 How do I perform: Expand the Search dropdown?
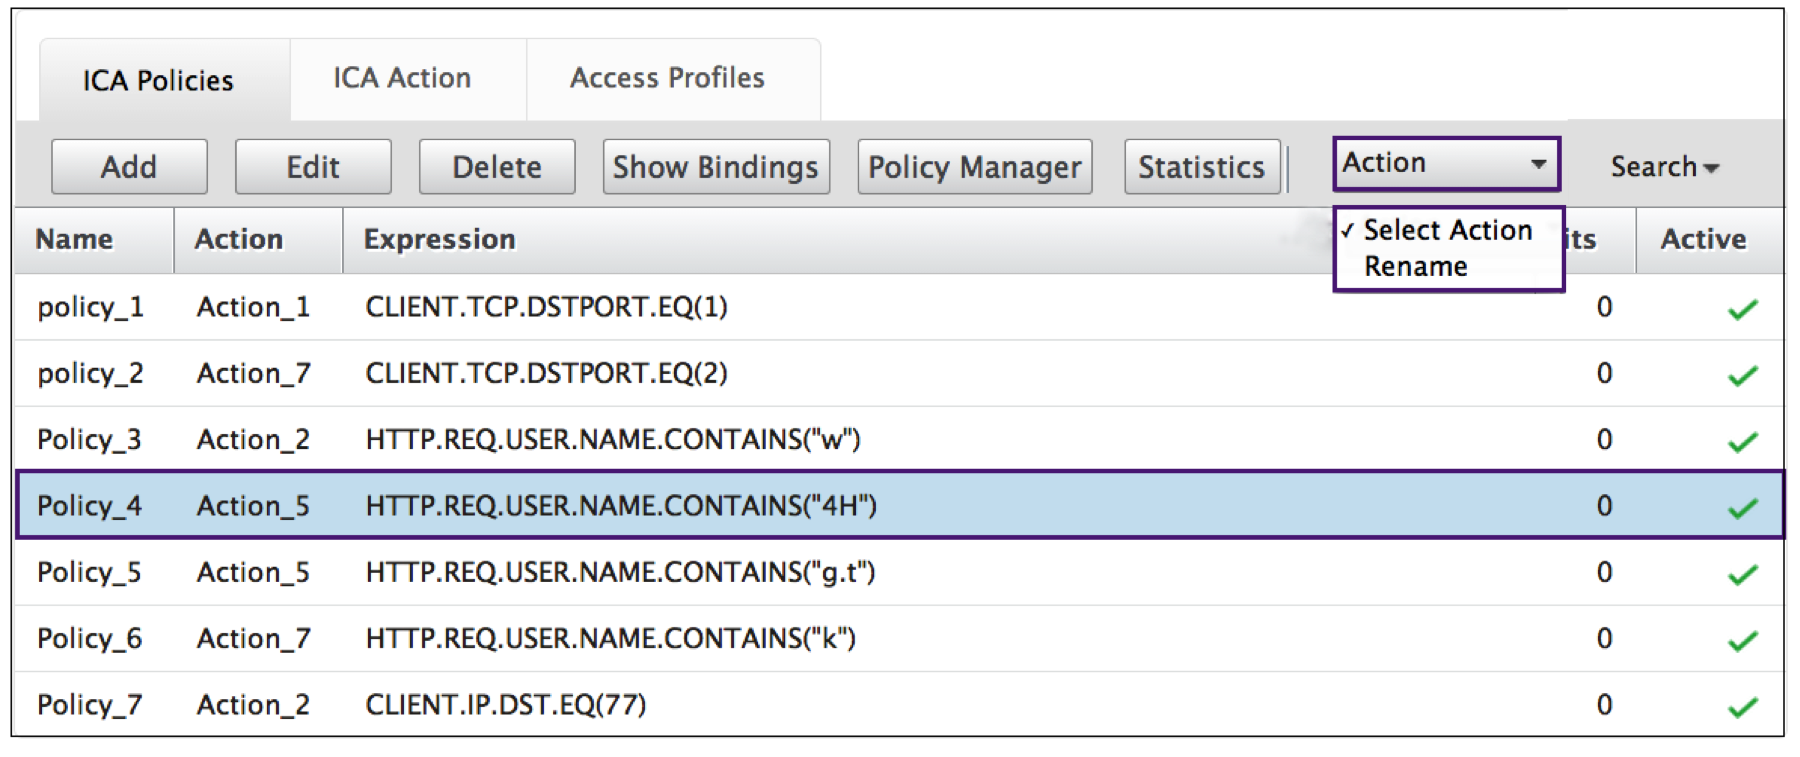pos(1663,167)
